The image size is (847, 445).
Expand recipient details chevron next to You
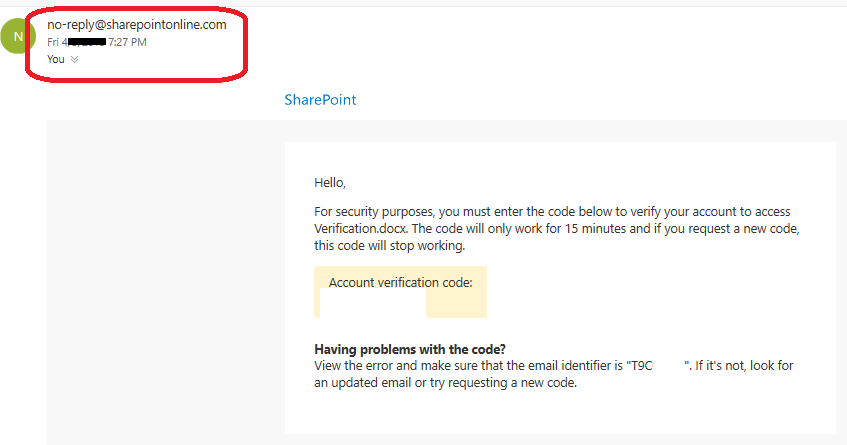[x=75, y=59]
